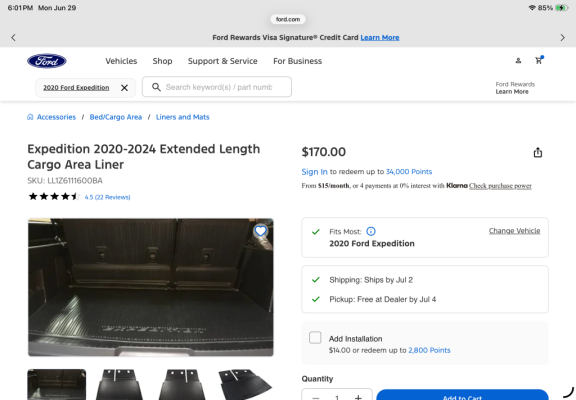Decrease quantity with the minus button
576x400 pixels.
tap(316, 397)
